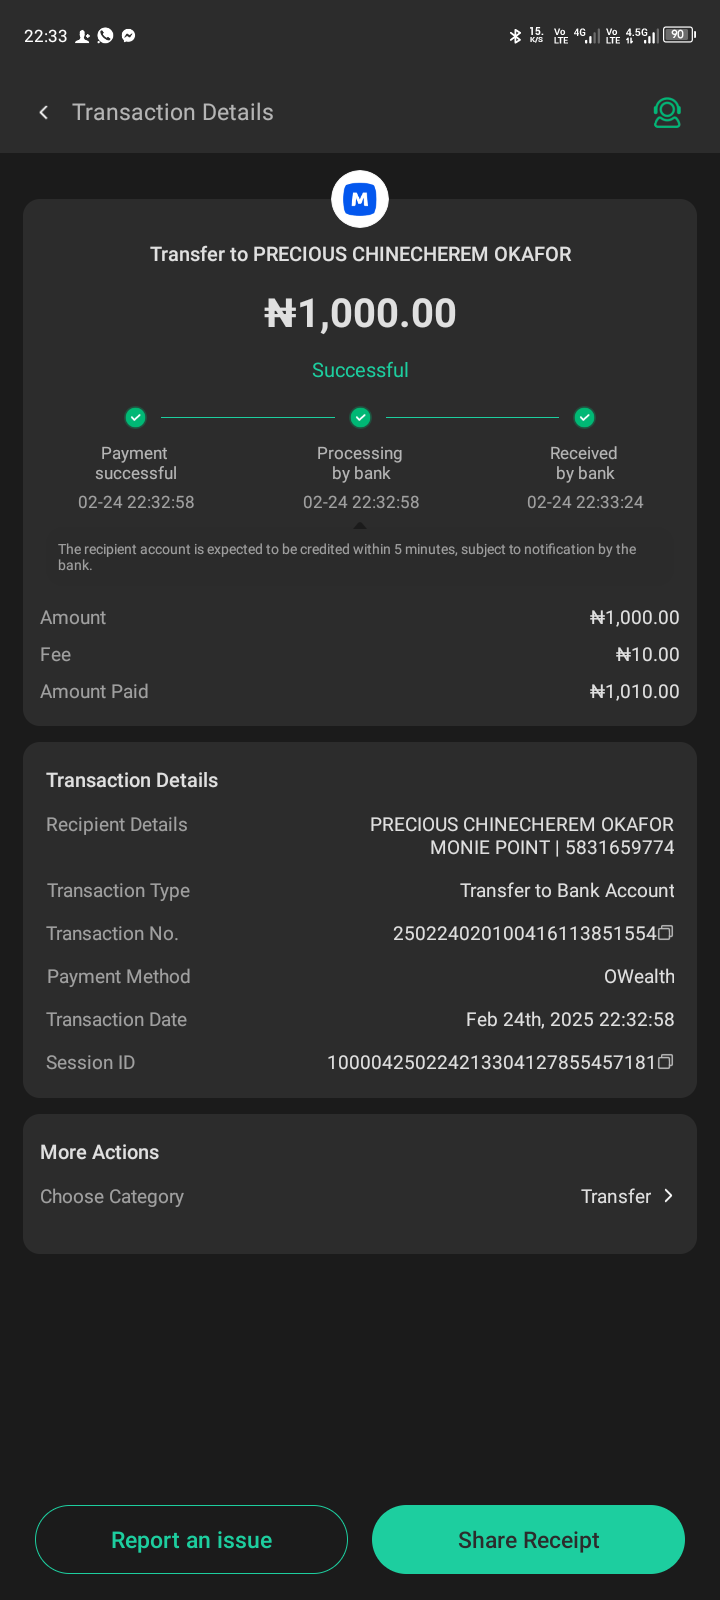Tap the Received by bank checkmark

pyautogui.click(x=585, y=417)
